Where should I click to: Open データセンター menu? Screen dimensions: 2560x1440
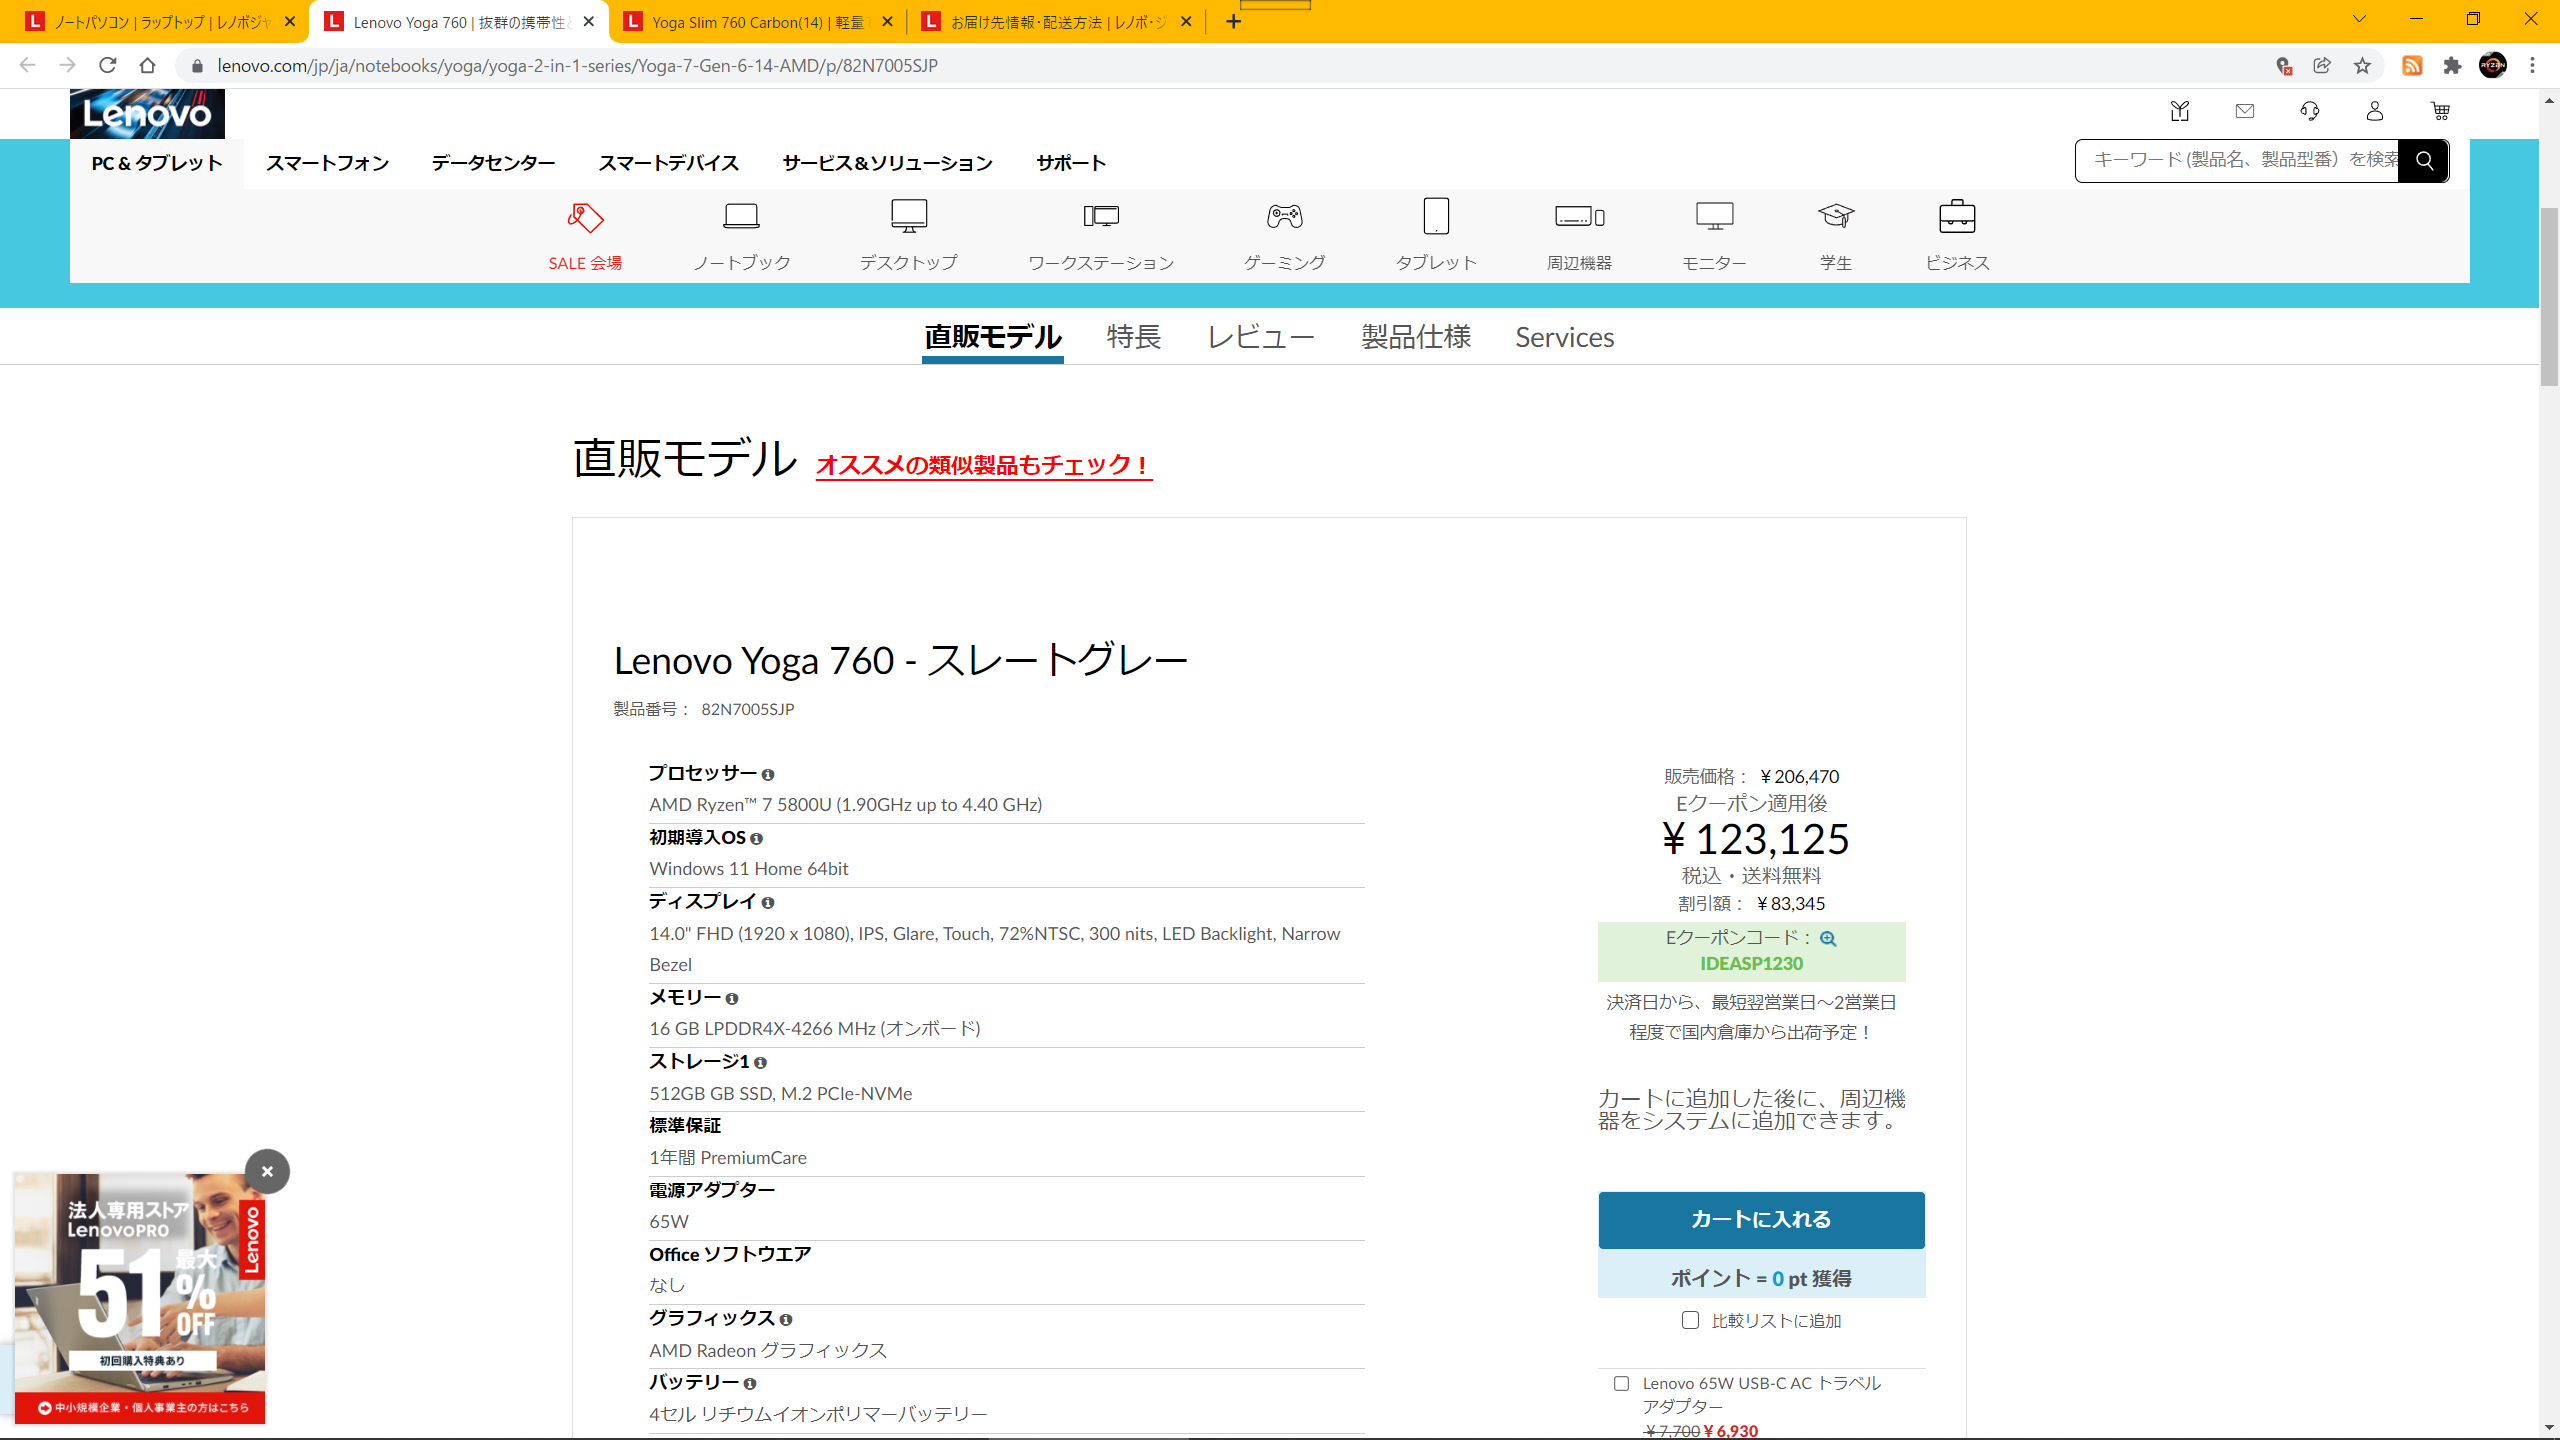493,163
